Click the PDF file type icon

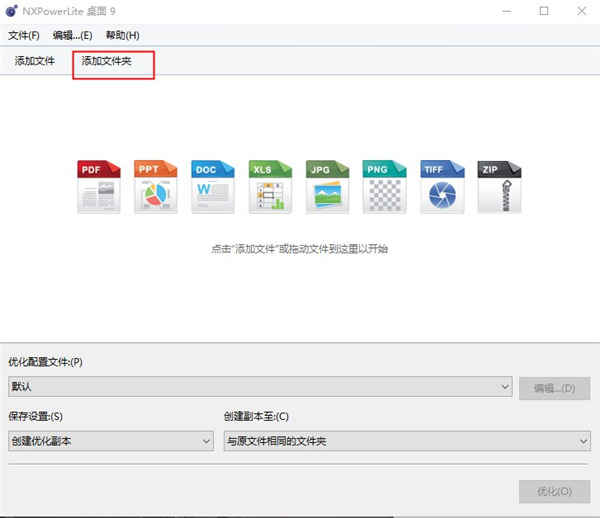99,186
